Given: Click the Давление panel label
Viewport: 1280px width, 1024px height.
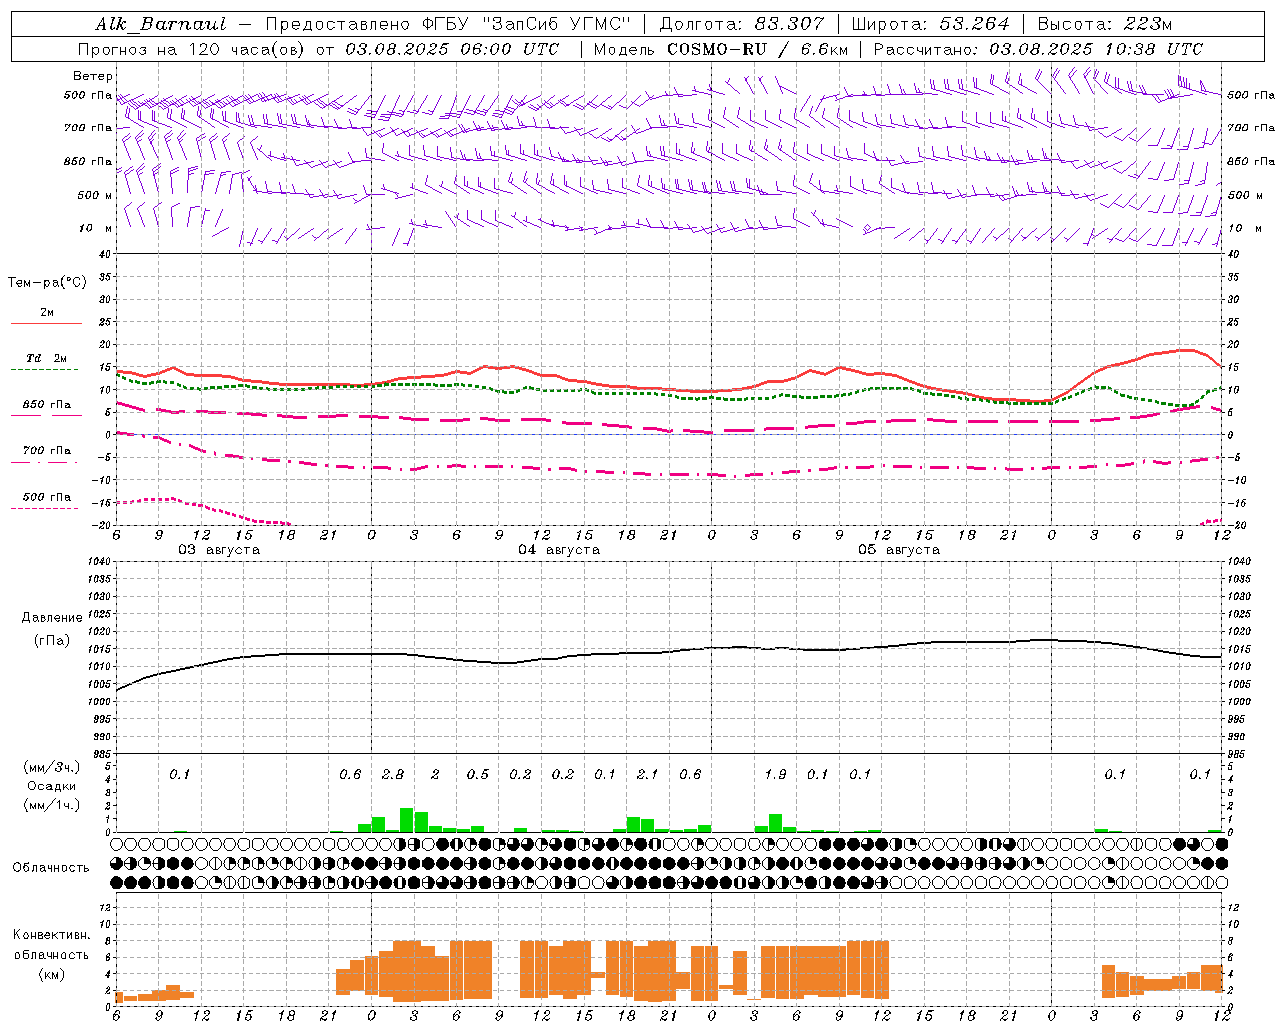Looking at the screenshot, I should (52, 618).
